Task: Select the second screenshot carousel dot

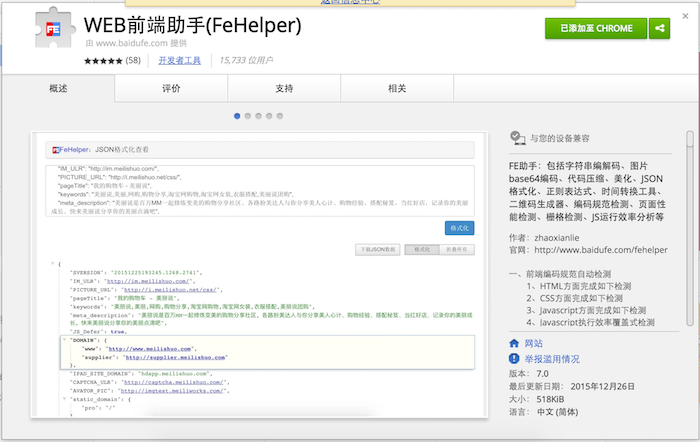Action: 248,116
